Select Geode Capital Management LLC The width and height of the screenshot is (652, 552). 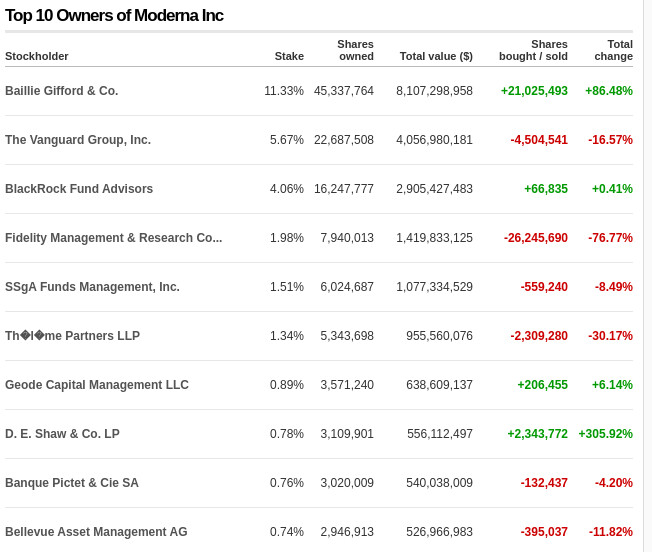coord(97,385)
